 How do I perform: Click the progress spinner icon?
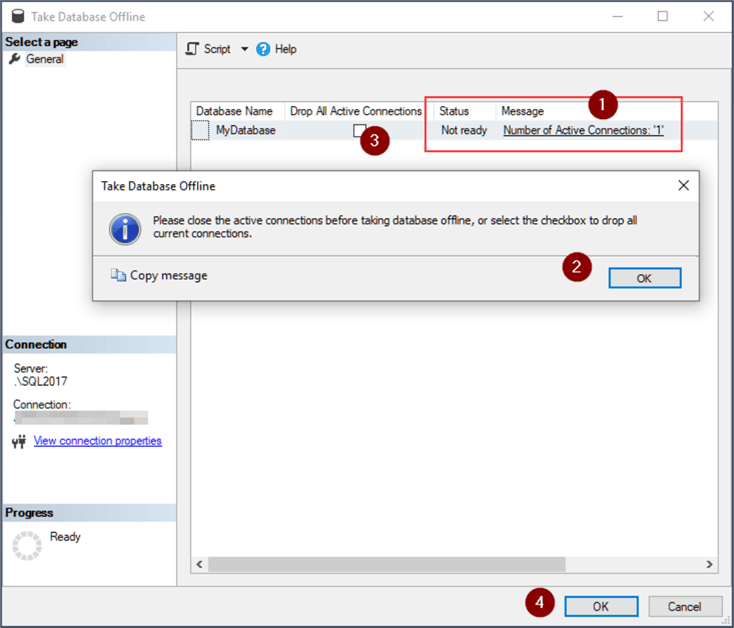coord(27,546)
